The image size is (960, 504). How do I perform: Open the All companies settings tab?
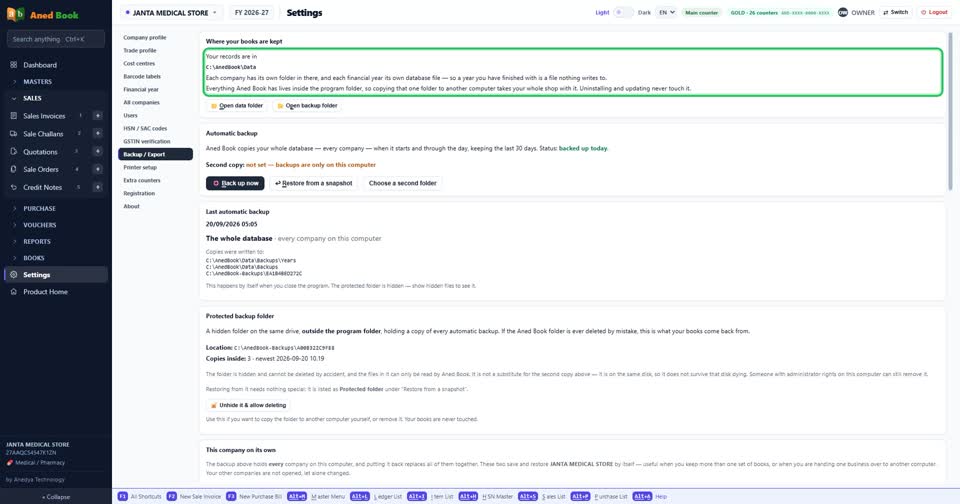click(155, 102)
